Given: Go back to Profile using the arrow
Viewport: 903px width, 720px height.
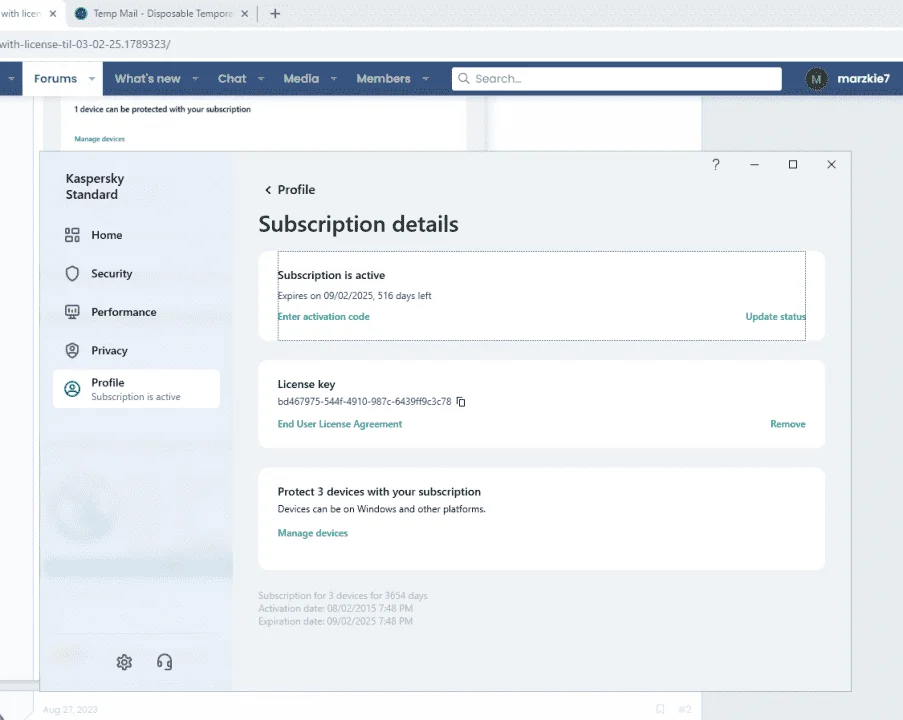Looking at the screenshot, I should coord(268,190).
